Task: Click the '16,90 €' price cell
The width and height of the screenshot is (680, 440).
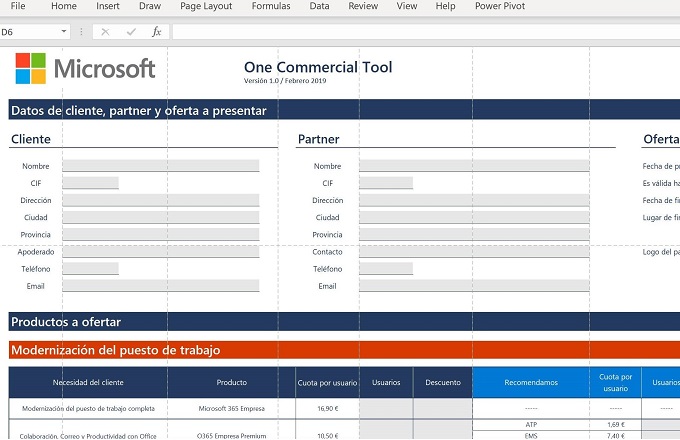Action: [327, 408]
